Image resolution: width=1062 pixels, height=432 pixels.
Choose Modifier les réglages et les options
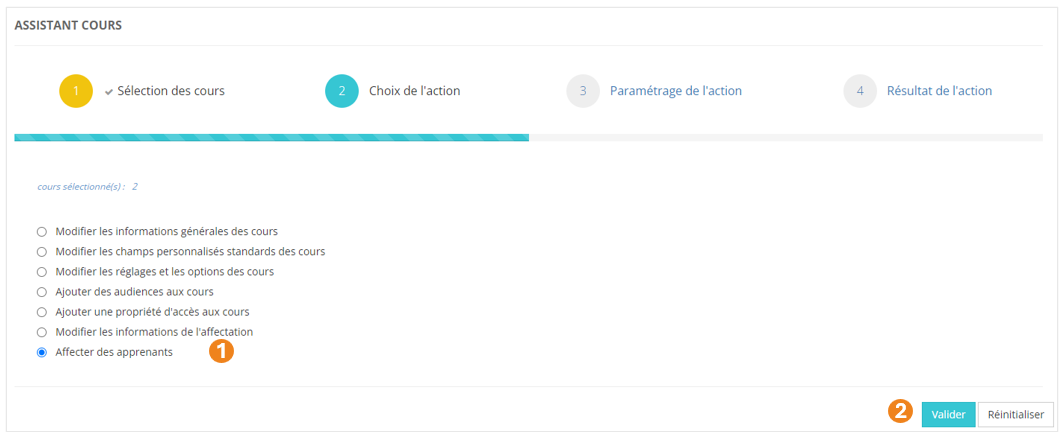point(42,271)
